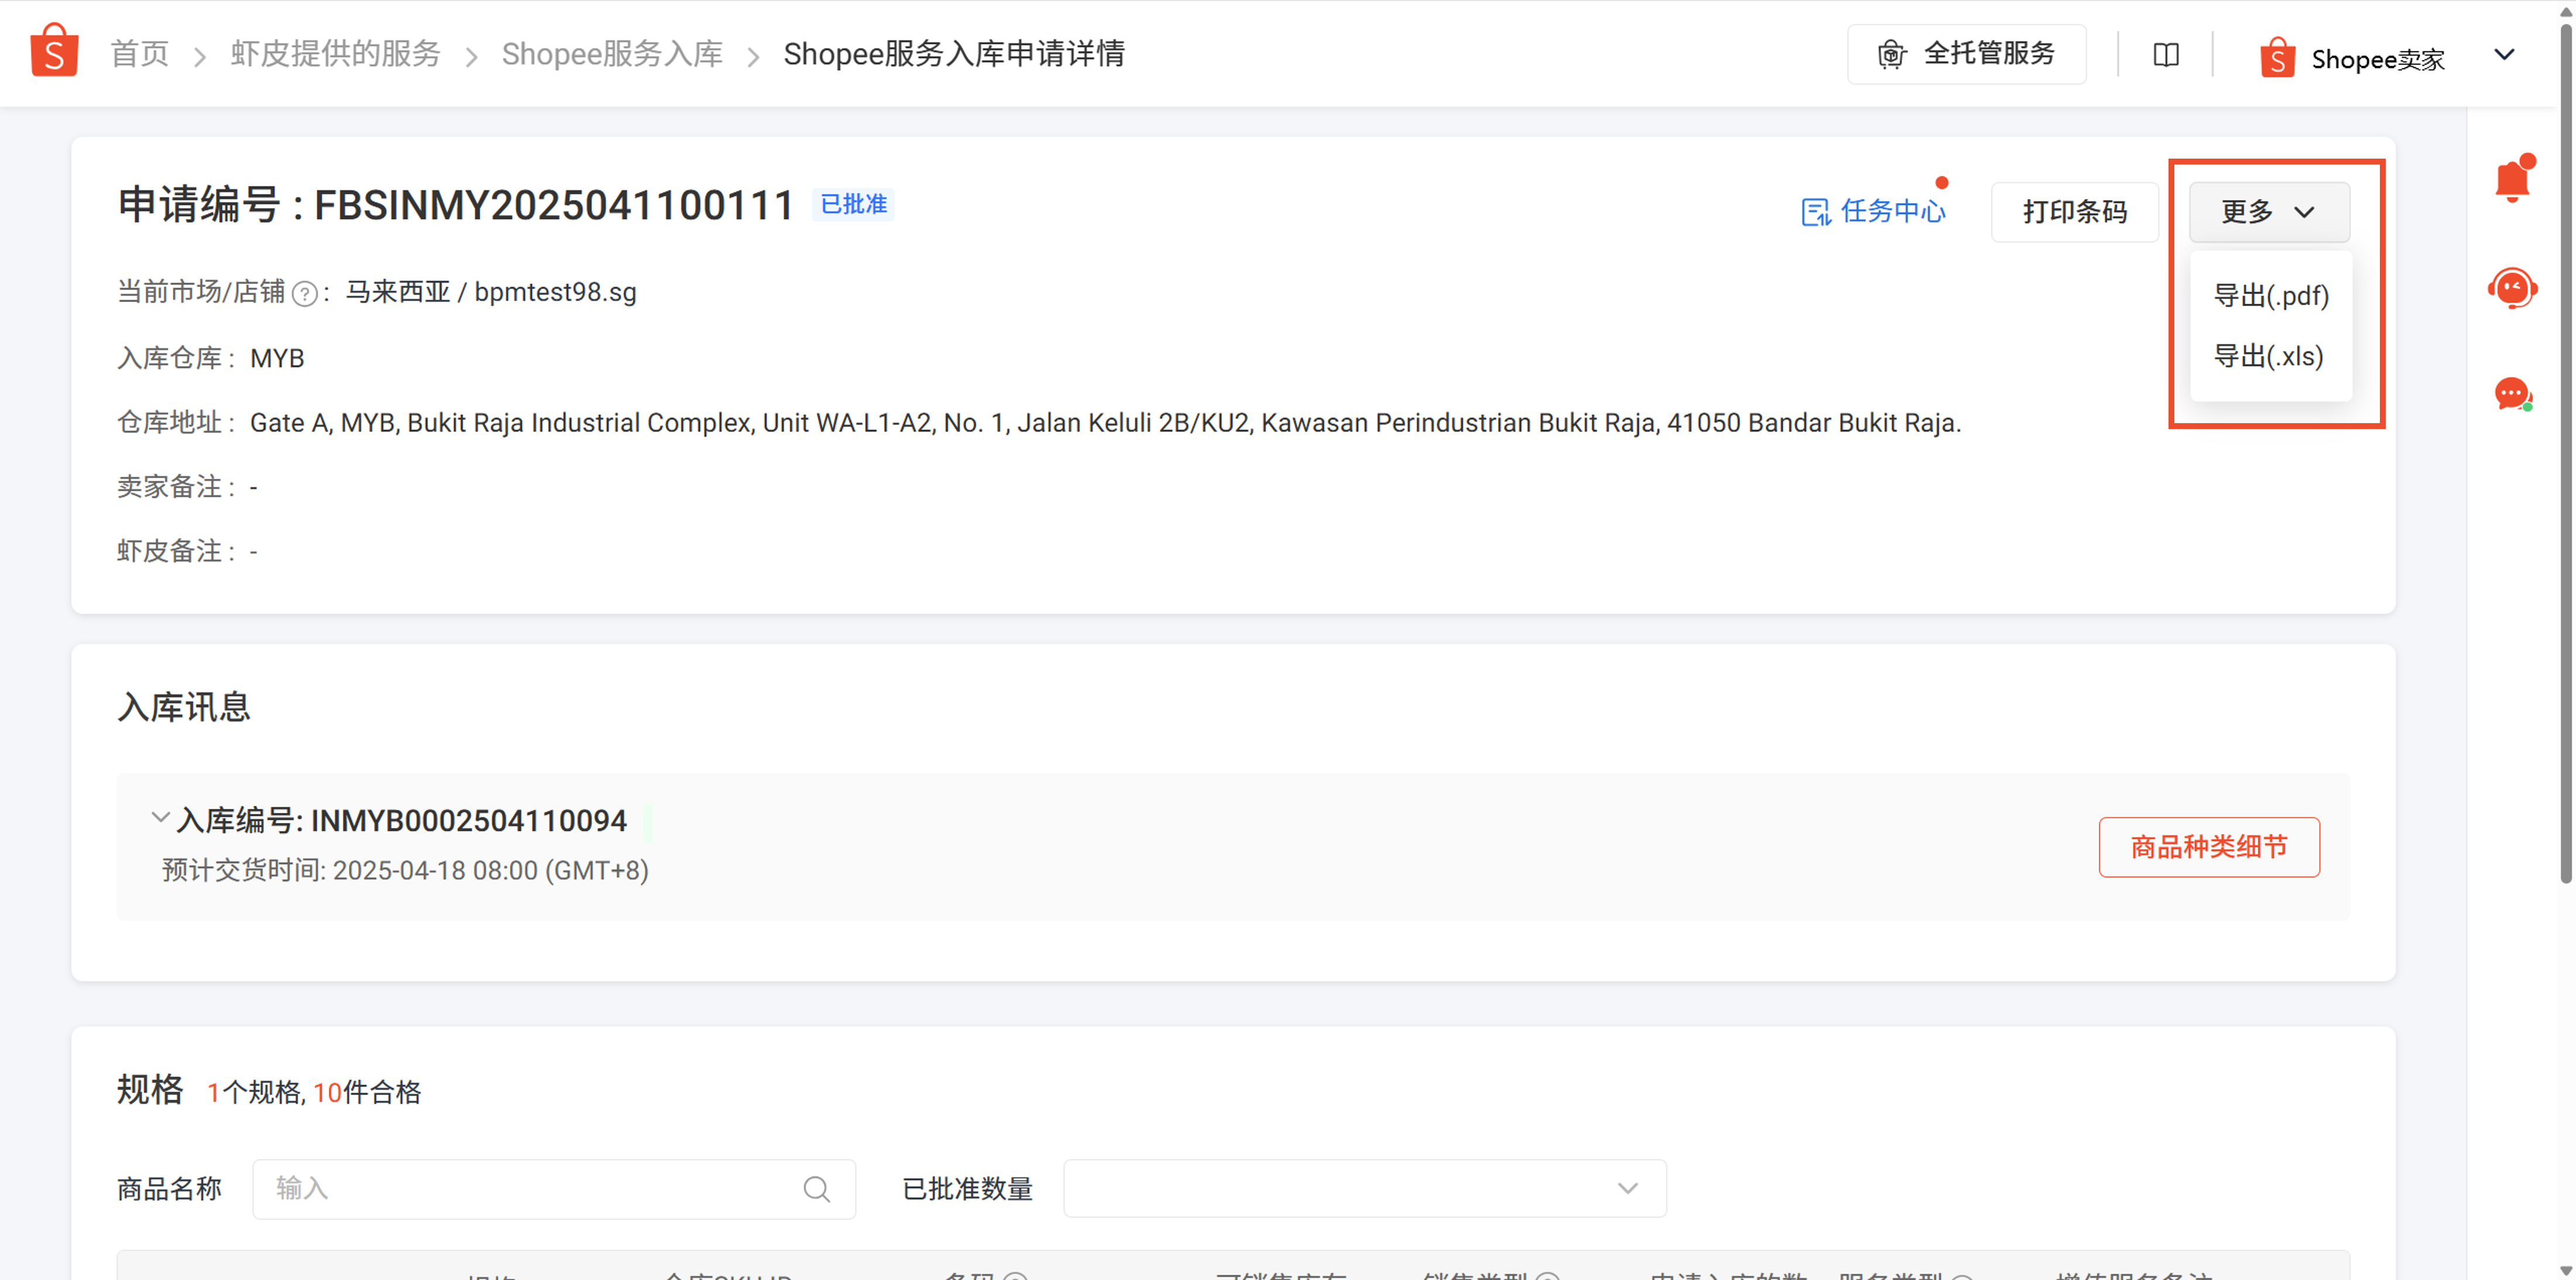Click the 1个规格, 10件合格 summary text
2576x1280 pixels.
(x=314, y=1092)
